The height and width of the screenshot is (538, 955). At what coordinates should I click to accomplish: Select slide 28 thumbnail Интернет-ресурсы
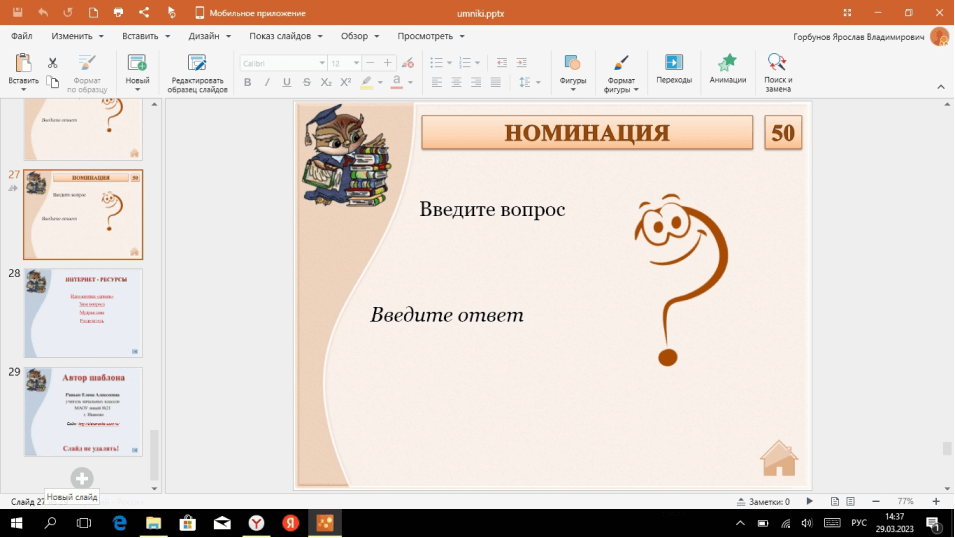[83, 313]
